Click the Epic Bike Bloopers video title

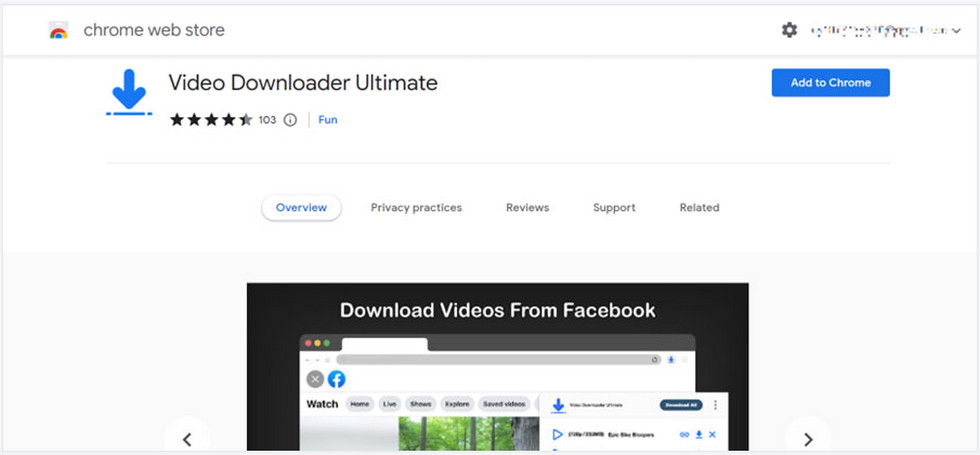click(631, 434)
